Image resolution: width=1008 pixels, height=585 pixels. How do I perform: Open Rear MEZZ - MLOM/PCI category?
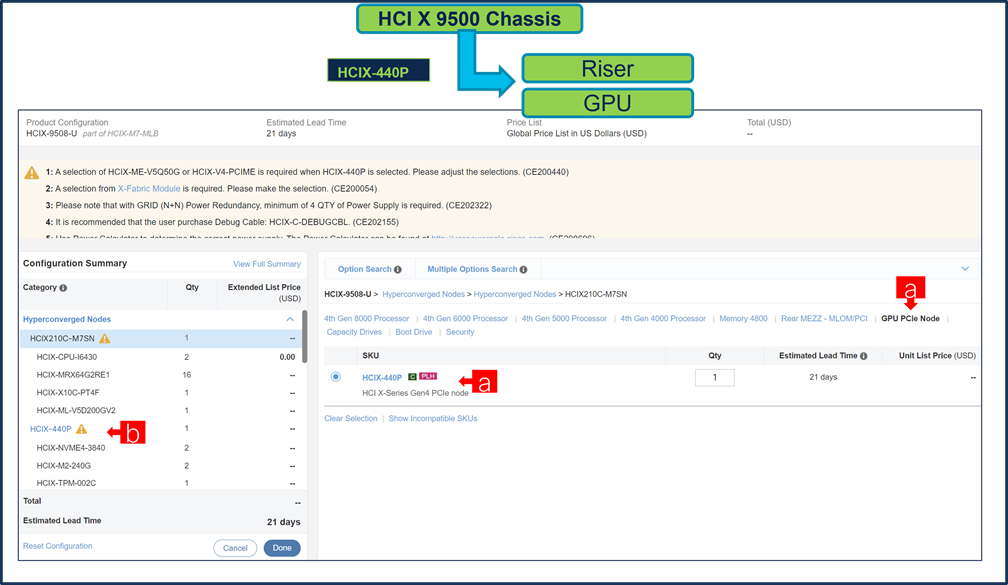point(824,319)
